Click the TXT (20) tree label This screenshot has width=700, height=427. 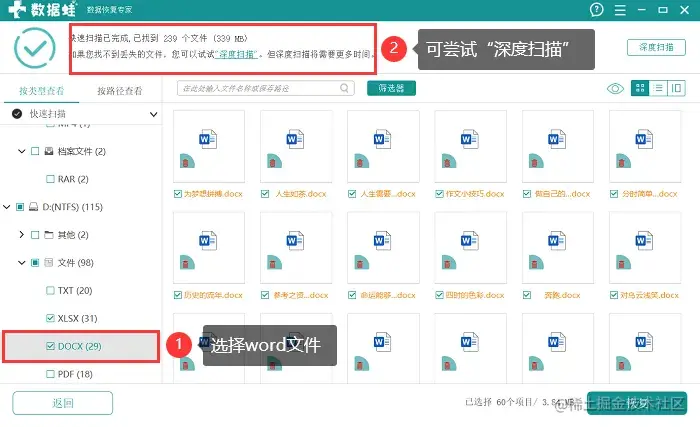pos(75,290)
